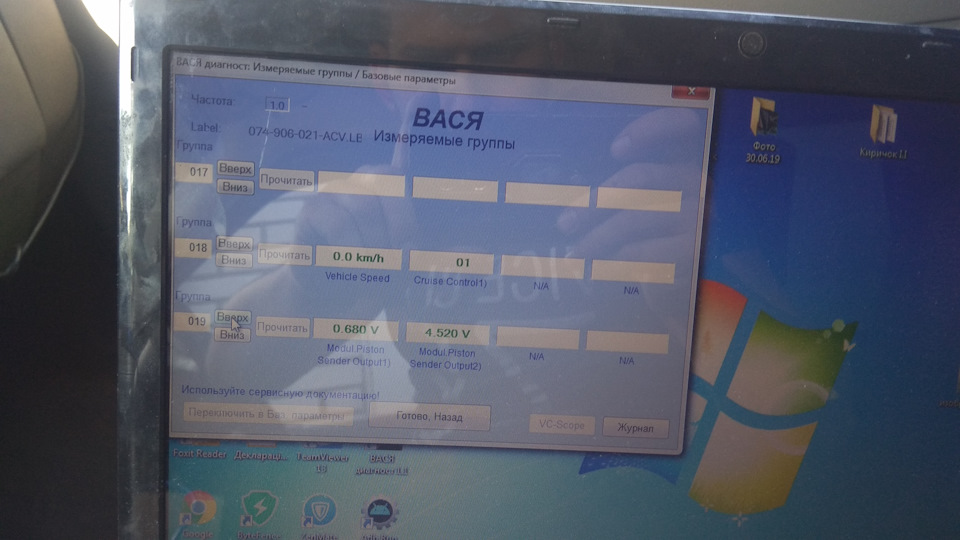Viewport: 960px width, 540px height.
Task: Focus the group number field 018
Action: pyautogui.click(x=193, y=247)
